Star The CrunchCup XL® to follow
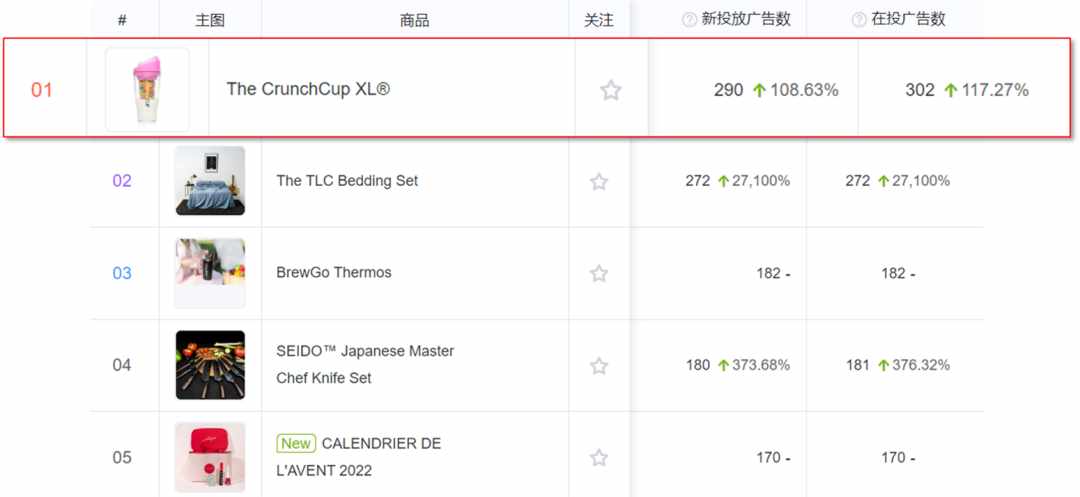This screenshot has width=1080, height=497. (x=611, y=90)
